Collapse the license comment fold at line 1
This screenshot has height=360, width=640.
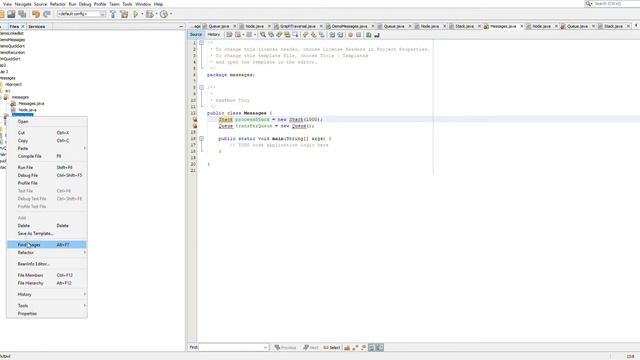click(201, 43)
